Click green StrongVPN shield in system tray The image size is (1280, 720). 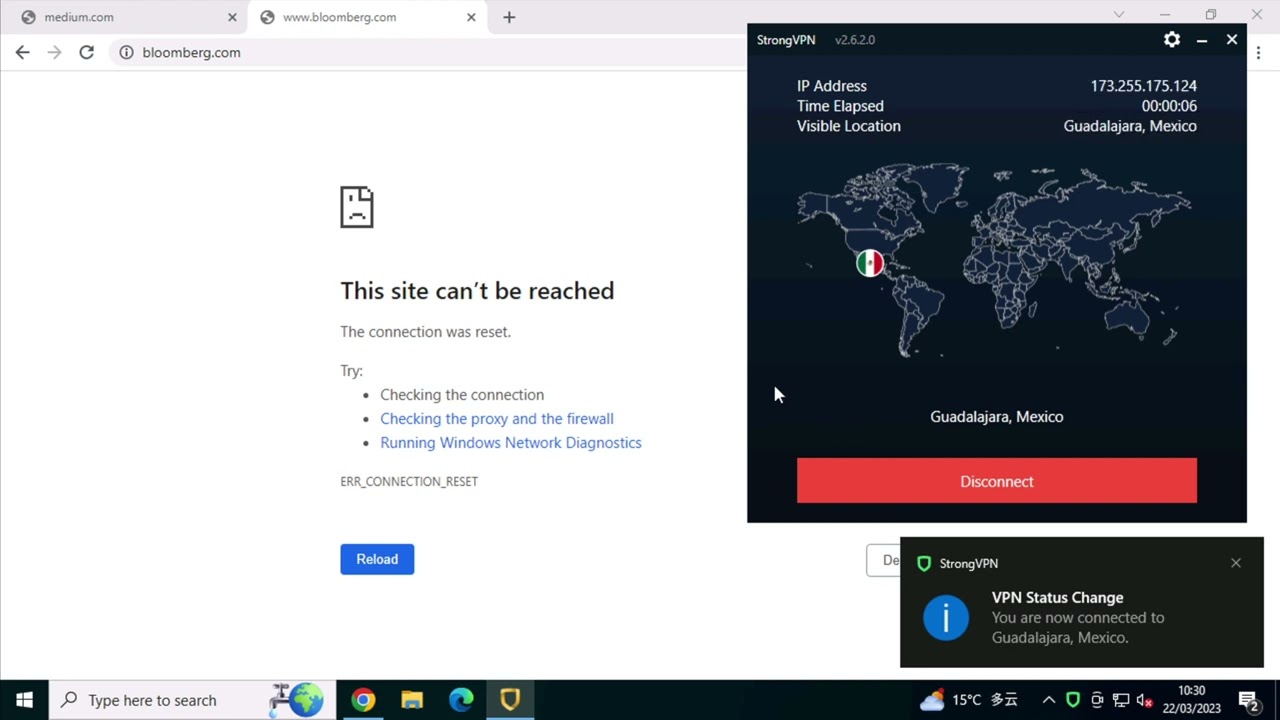[1072, 700]
